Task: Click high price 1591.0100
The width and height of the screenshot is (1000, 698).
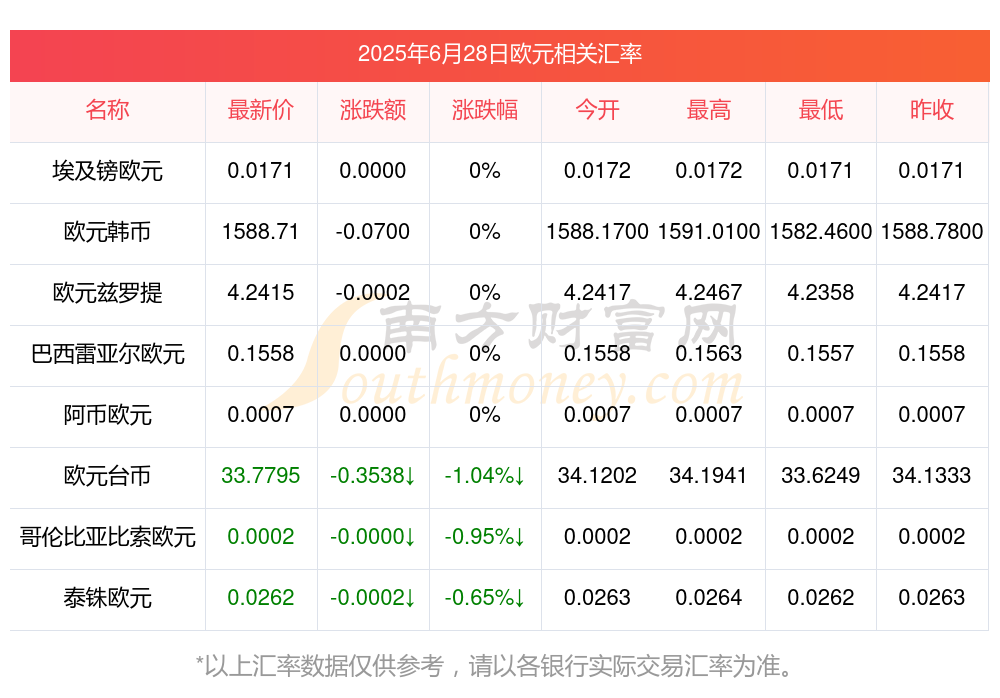Action: click(709, 232)
